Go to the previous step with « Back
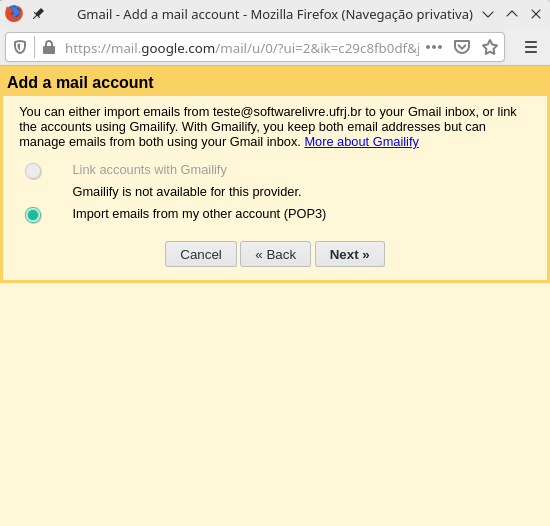Screen dimensions: 550x526 [x=275, y=254]
